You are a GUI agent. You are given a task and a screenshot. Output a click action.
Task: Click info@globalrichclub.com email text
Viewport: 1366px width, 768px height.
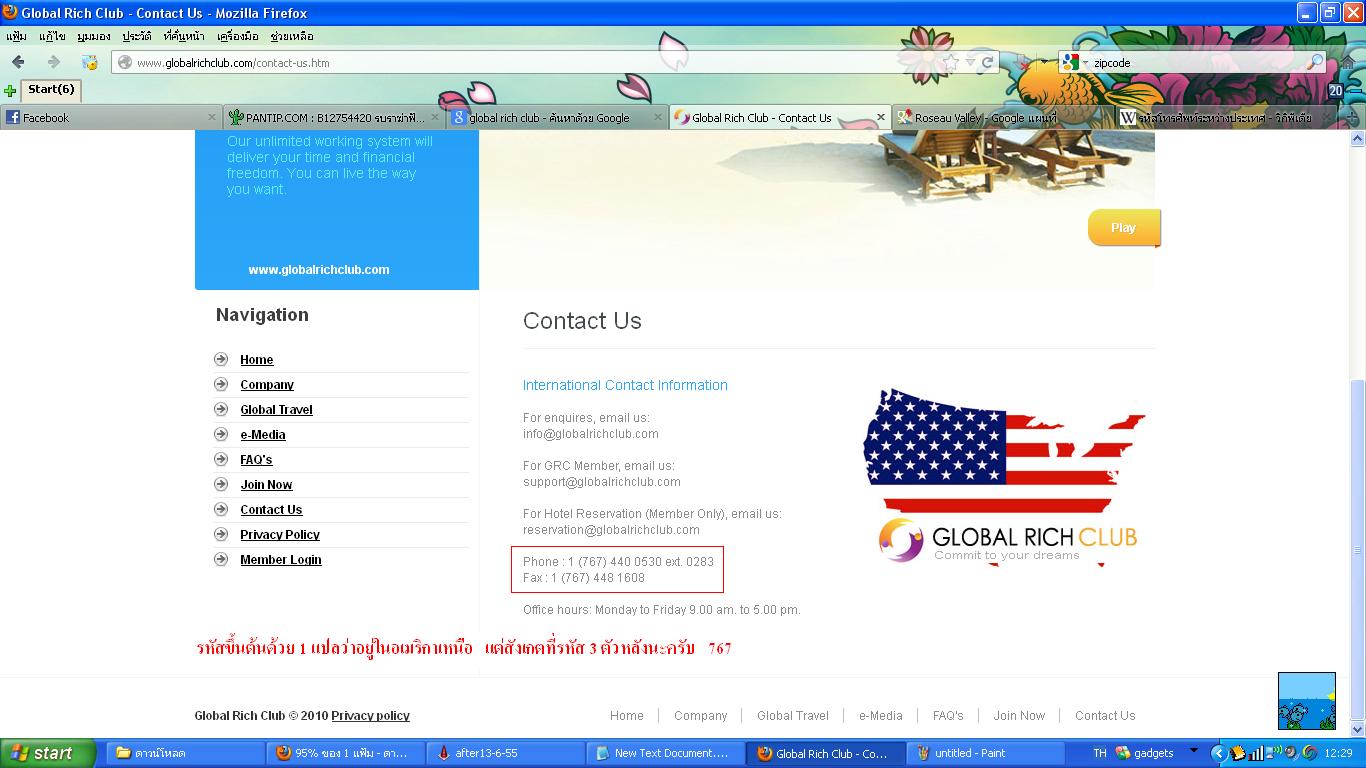(591, 434)
